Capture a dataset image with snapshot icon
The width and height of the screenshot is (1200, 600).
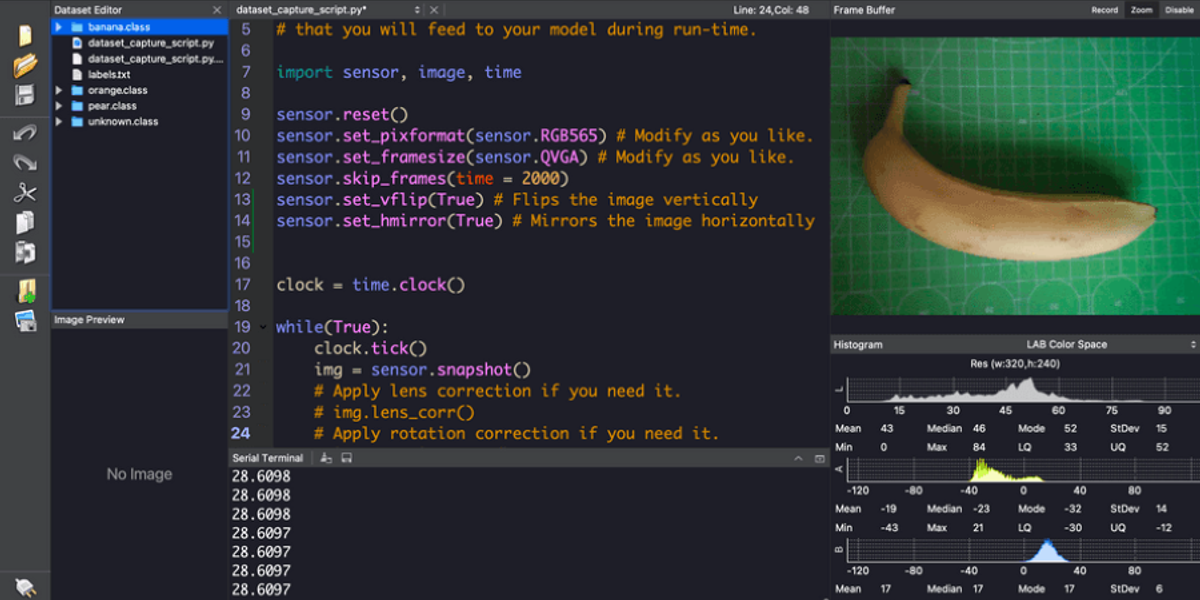tap(25, 321)
